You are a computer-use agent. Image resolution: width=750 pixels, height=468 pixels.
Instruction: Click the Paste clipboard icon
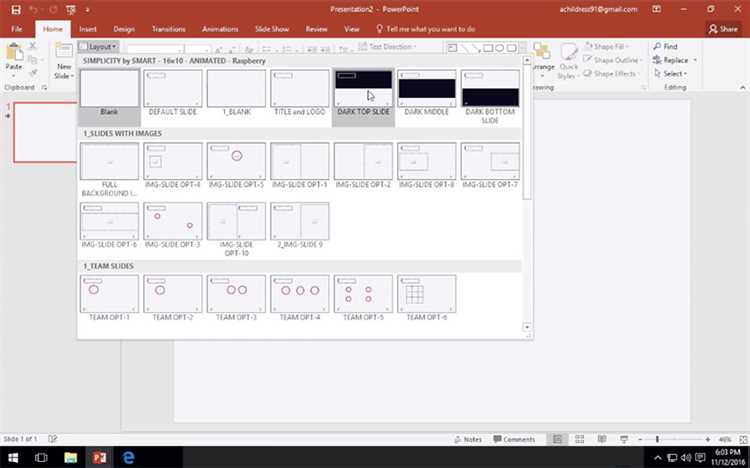(x=14, y=52)
